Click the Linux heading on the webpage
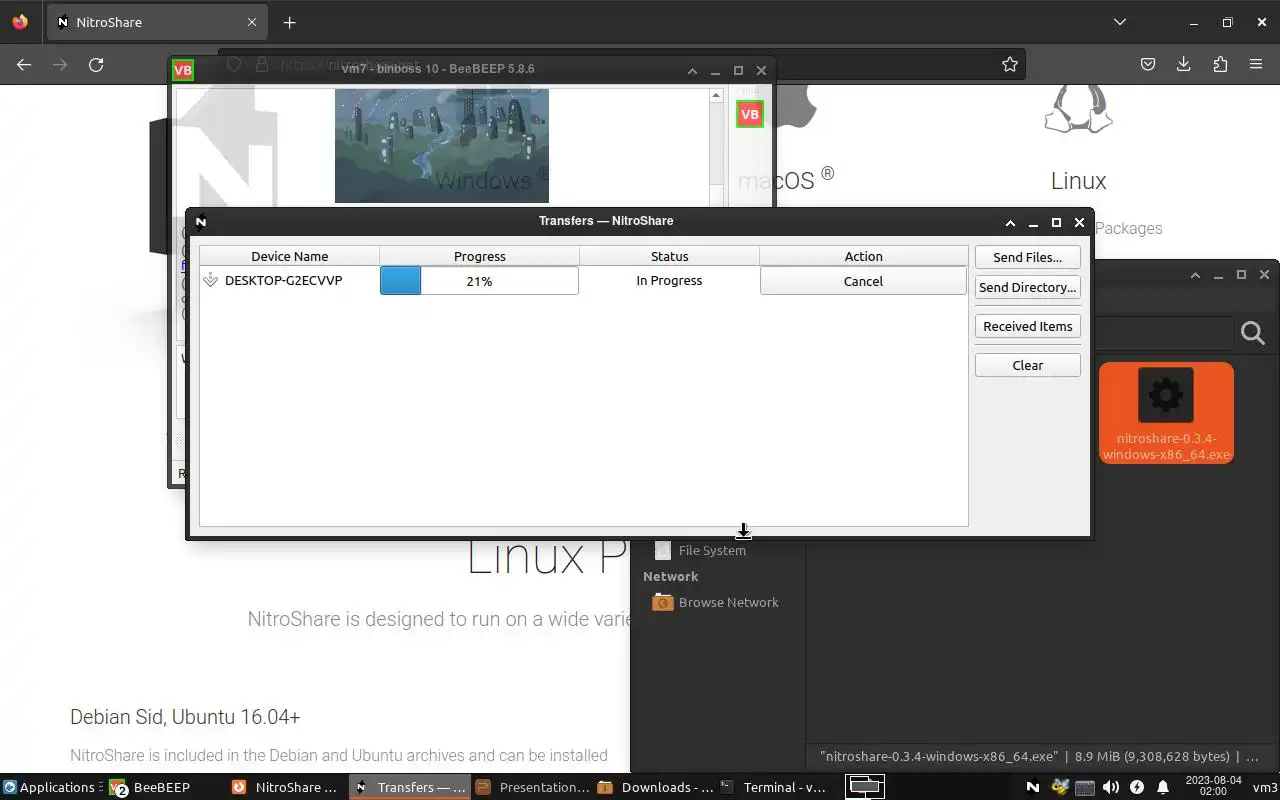Viewport: 1280px width, 800px height. pos(1078,181)
